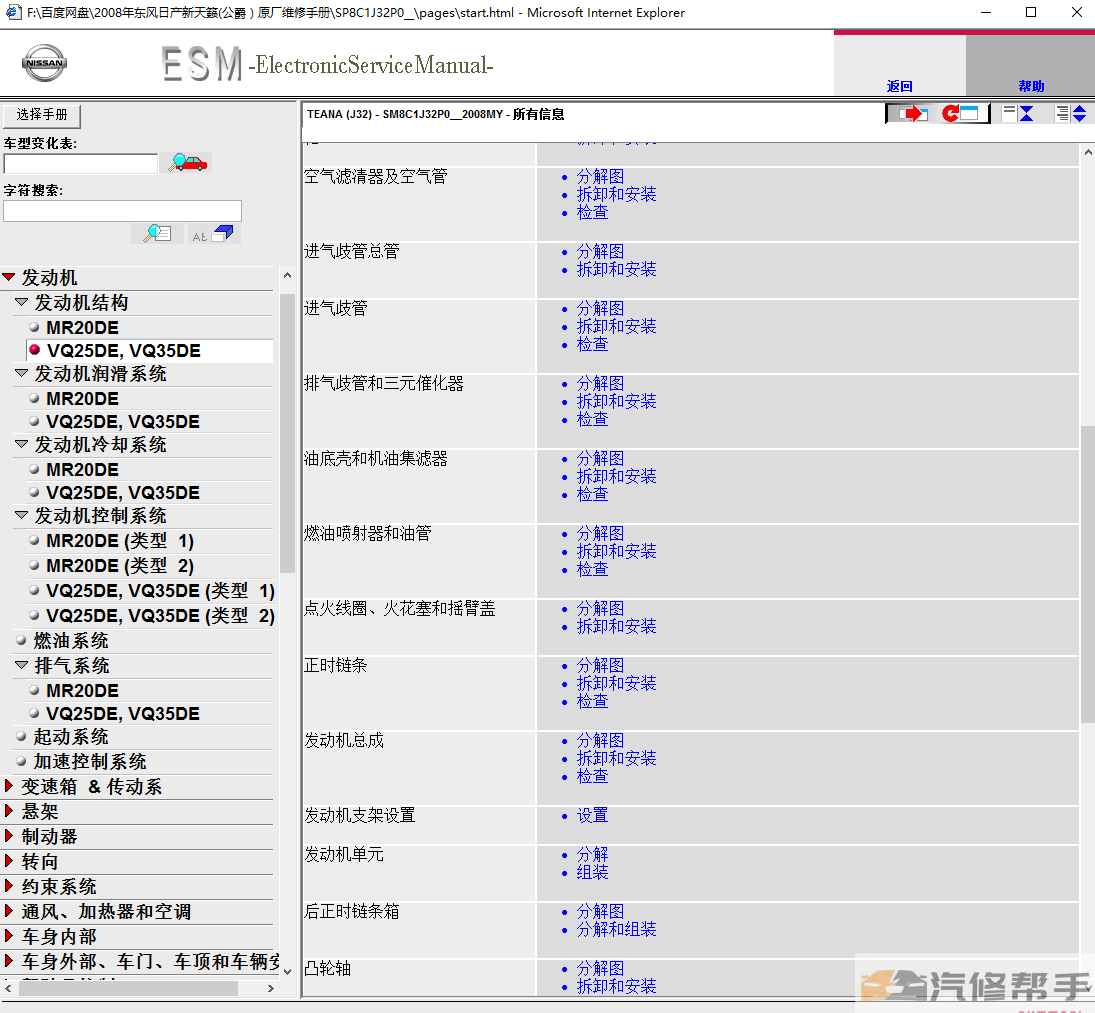Collapse the 排气系统 node
1095x1013 pixels.
22,665
